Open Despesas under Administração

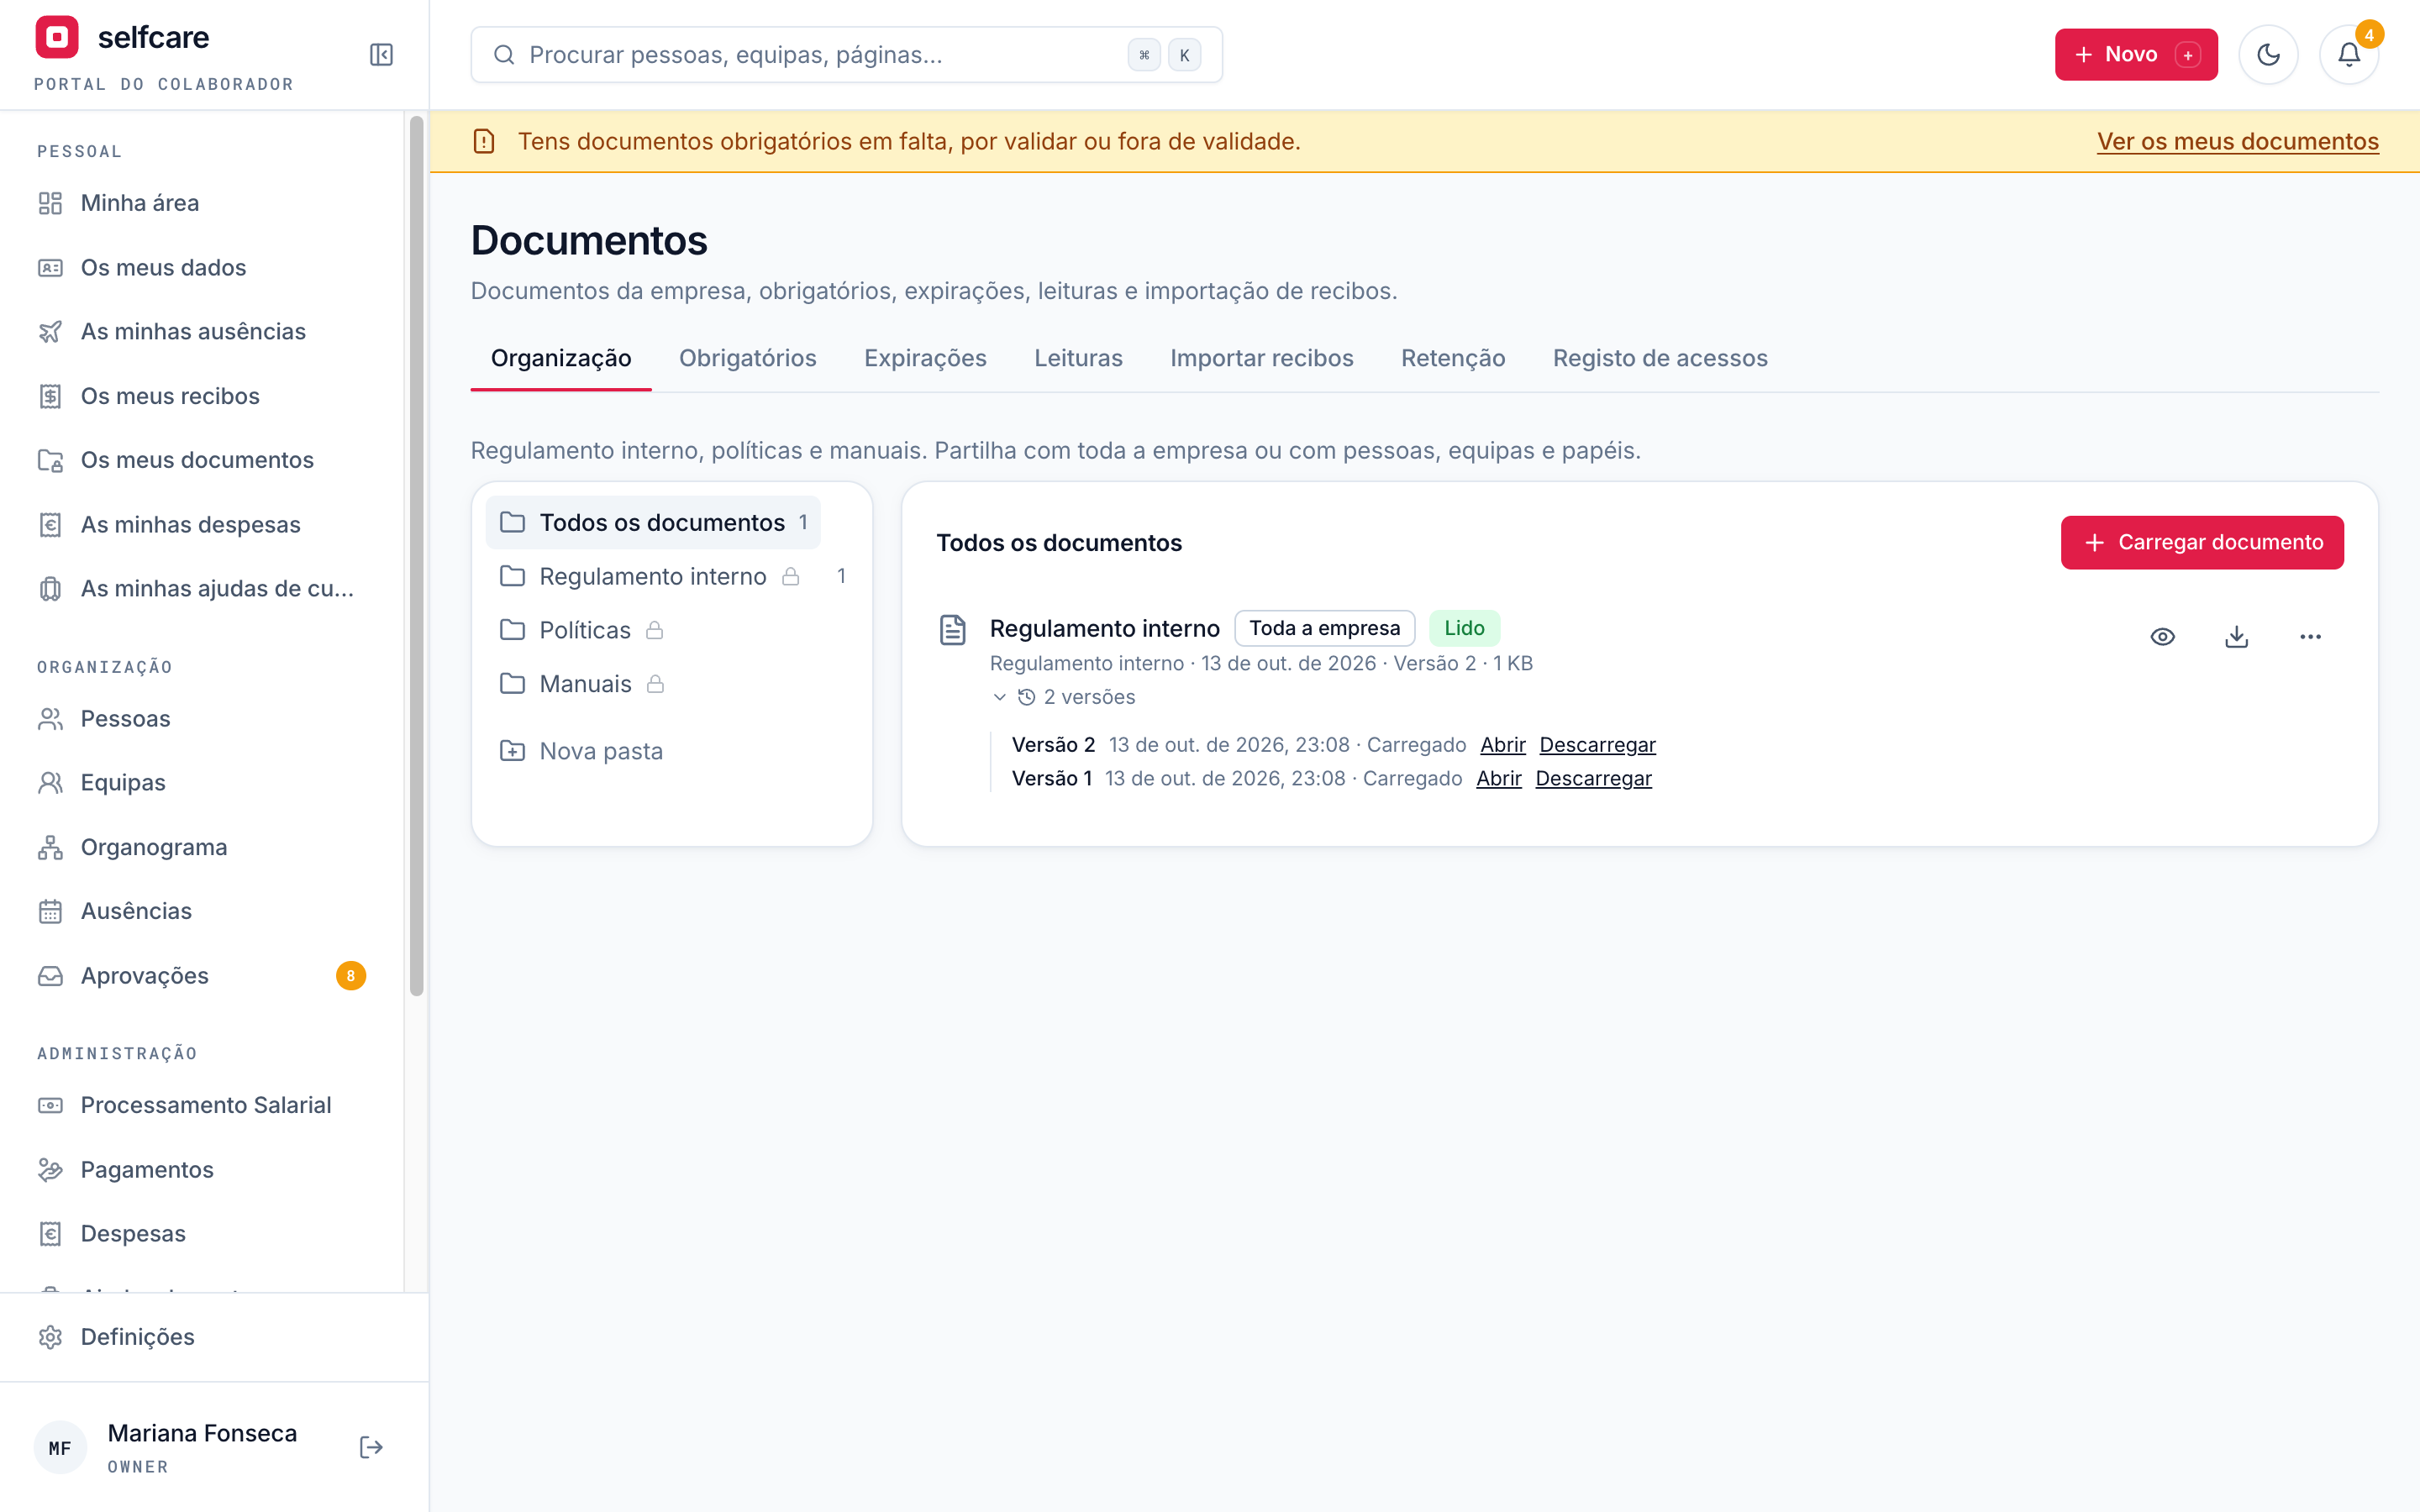coord(202,1234)
